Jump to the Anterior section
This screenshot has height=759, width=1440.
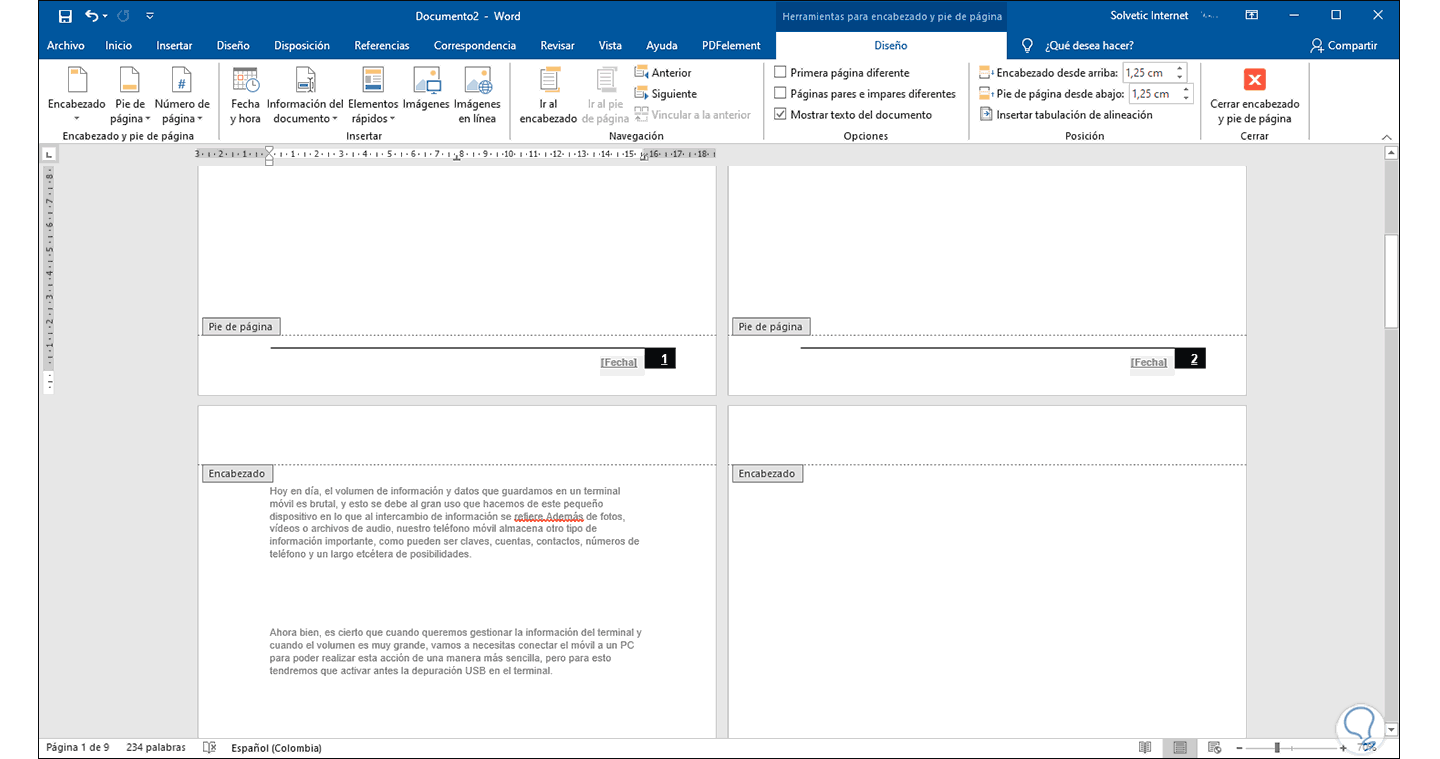(663, 73)
